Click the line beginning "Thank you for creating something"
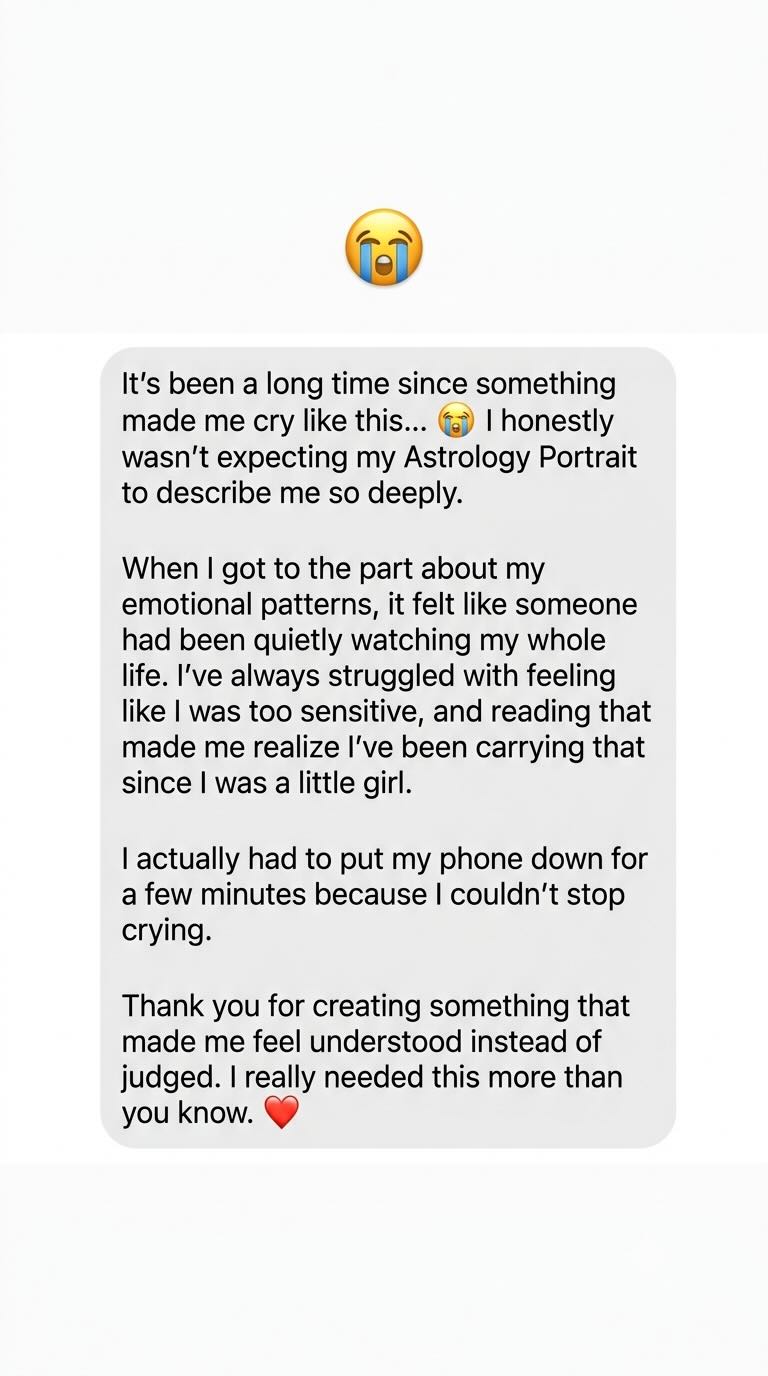This screenshot has height=1376, width=768. tap(376, 1006)
